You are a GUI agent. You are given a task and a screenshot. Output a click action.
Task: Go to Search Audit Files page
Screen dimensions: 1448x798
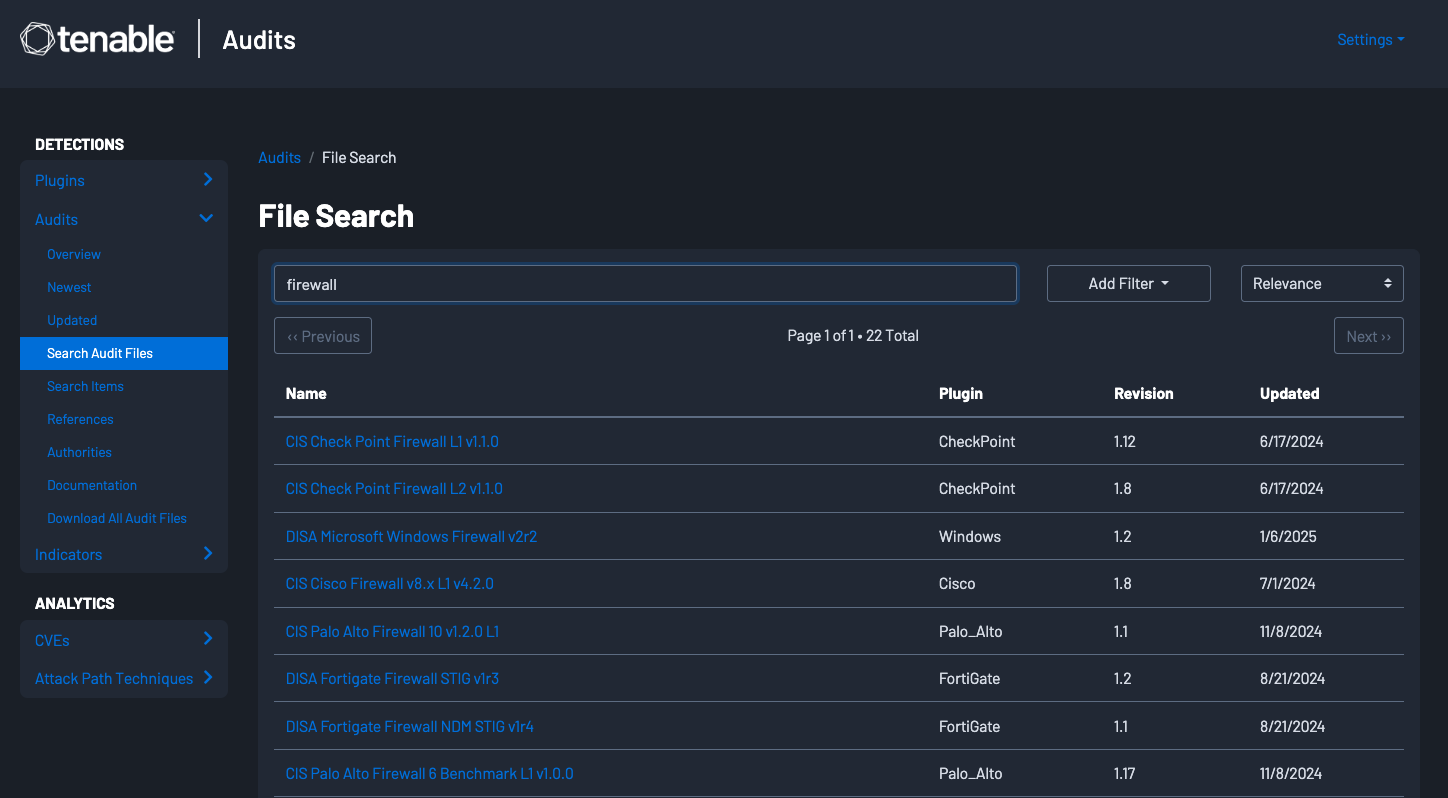tap(100, 353)
